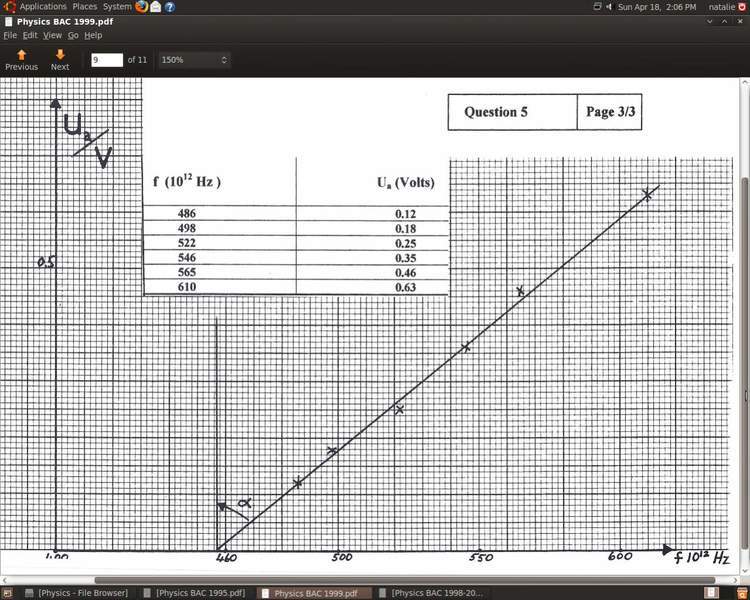Click the 'Uₐ (Volts)' column header
The height and width of the screenshot is (600, 750).
[406, 182]
